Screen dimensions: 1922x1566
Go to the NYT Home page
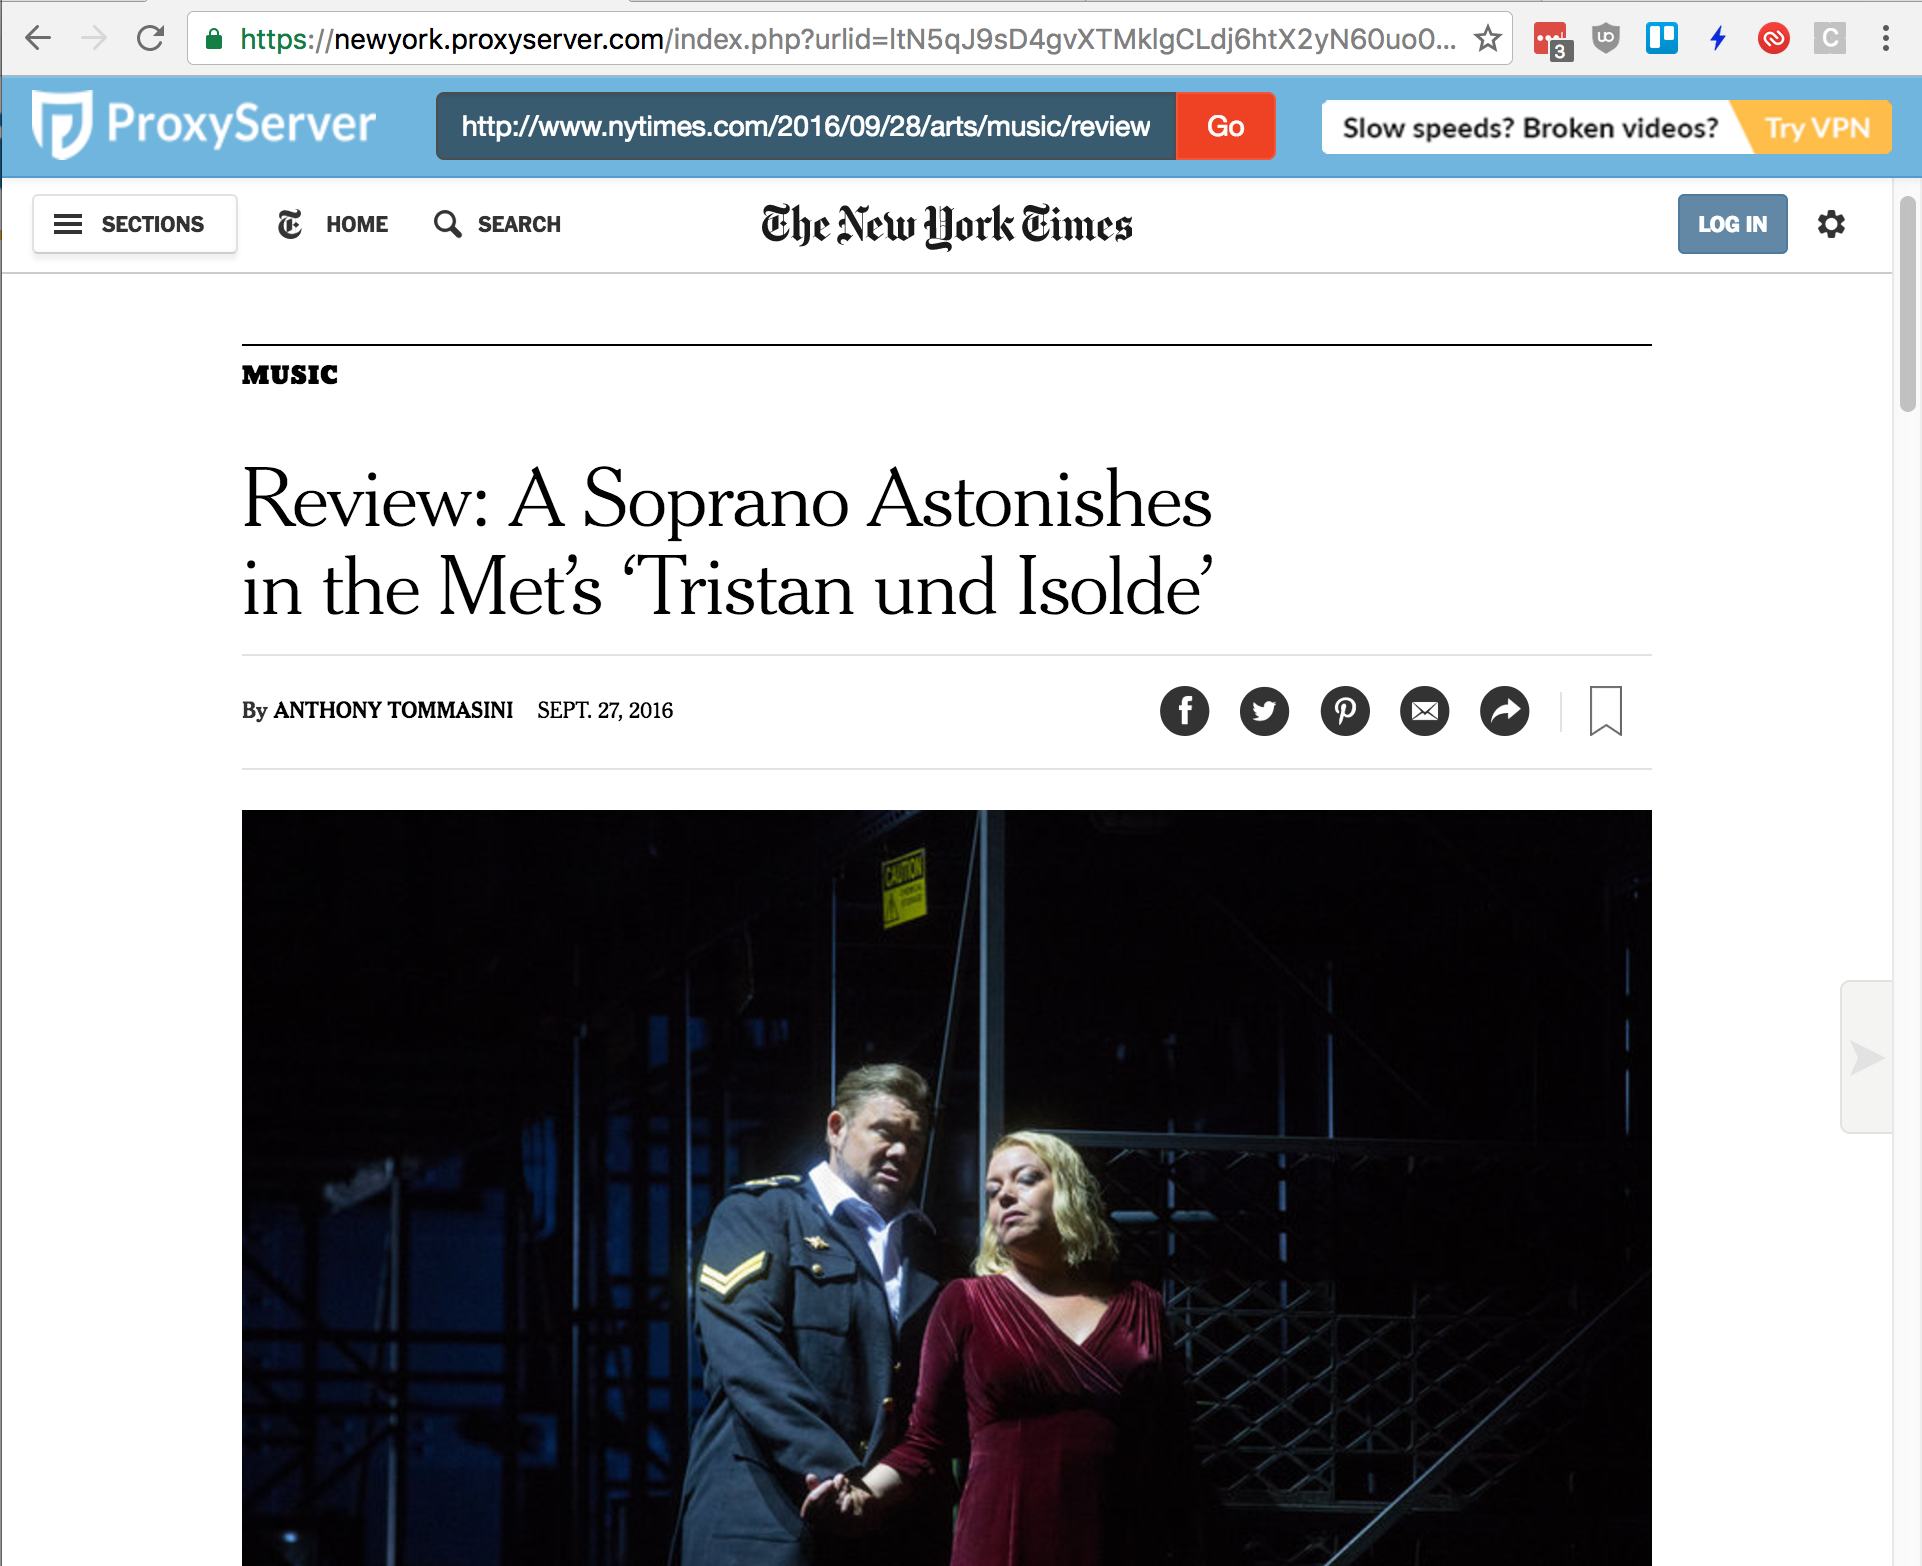coord(333,224)
